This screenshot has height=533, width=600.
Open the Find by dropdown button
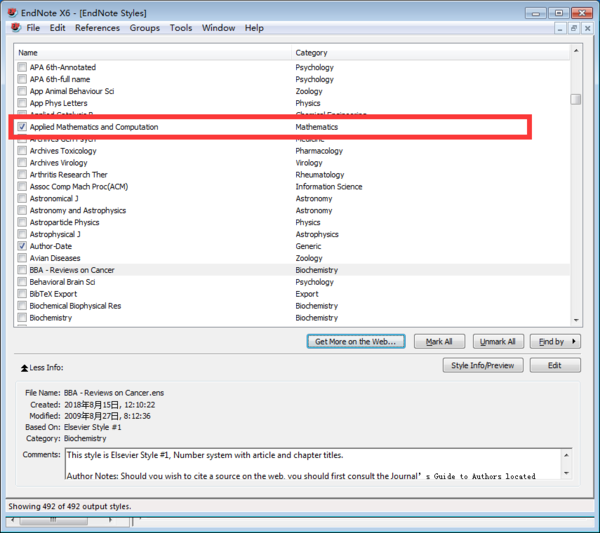(555, 341)
